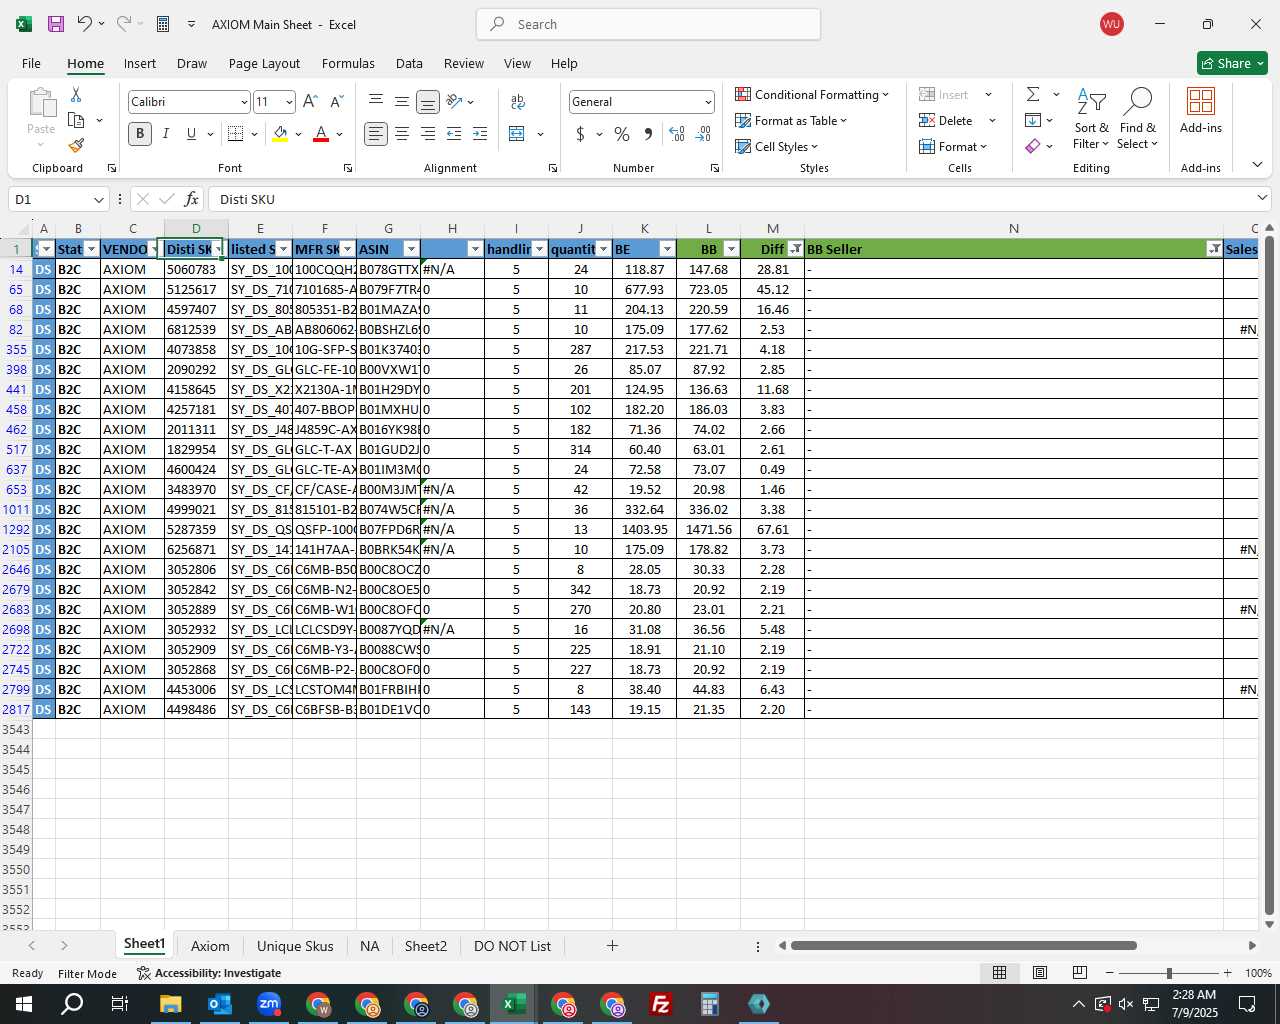Click the Copy icon in Clipboard group
1280x1024 pixels.
[76, 120]
